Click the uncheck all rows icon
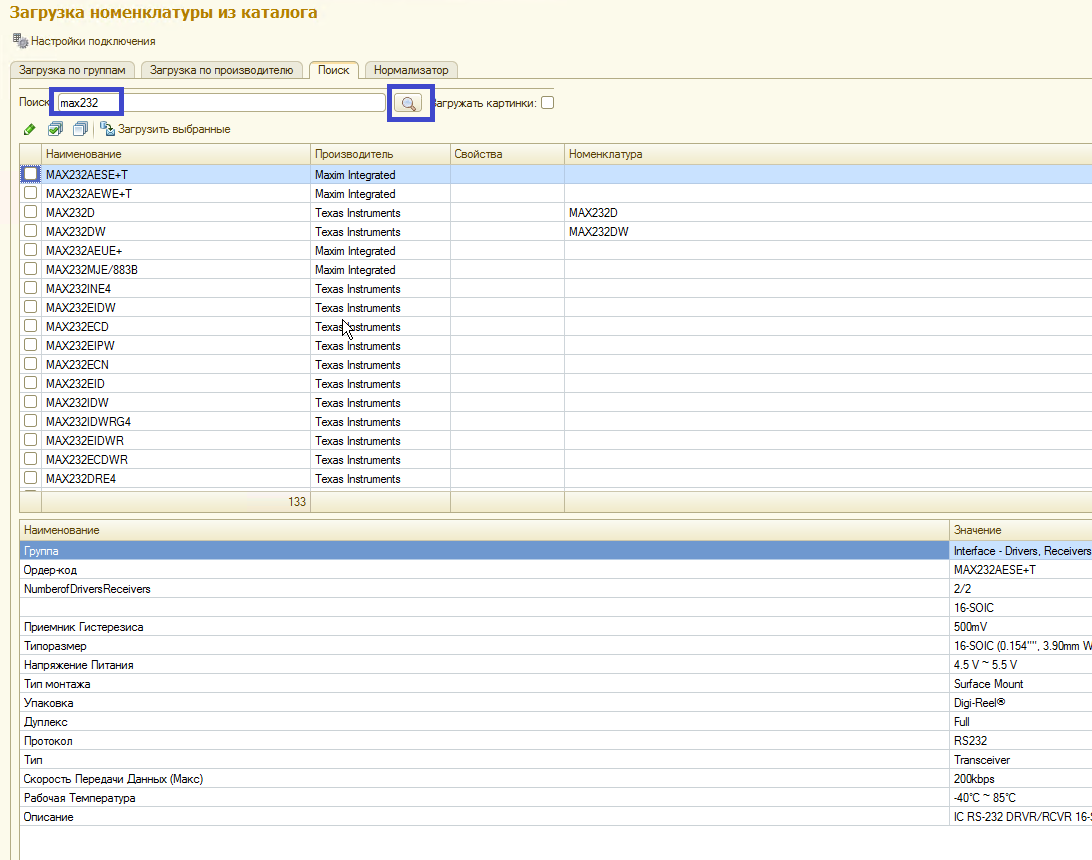Viewport: 1092px width, 860px height. (80, 129)
